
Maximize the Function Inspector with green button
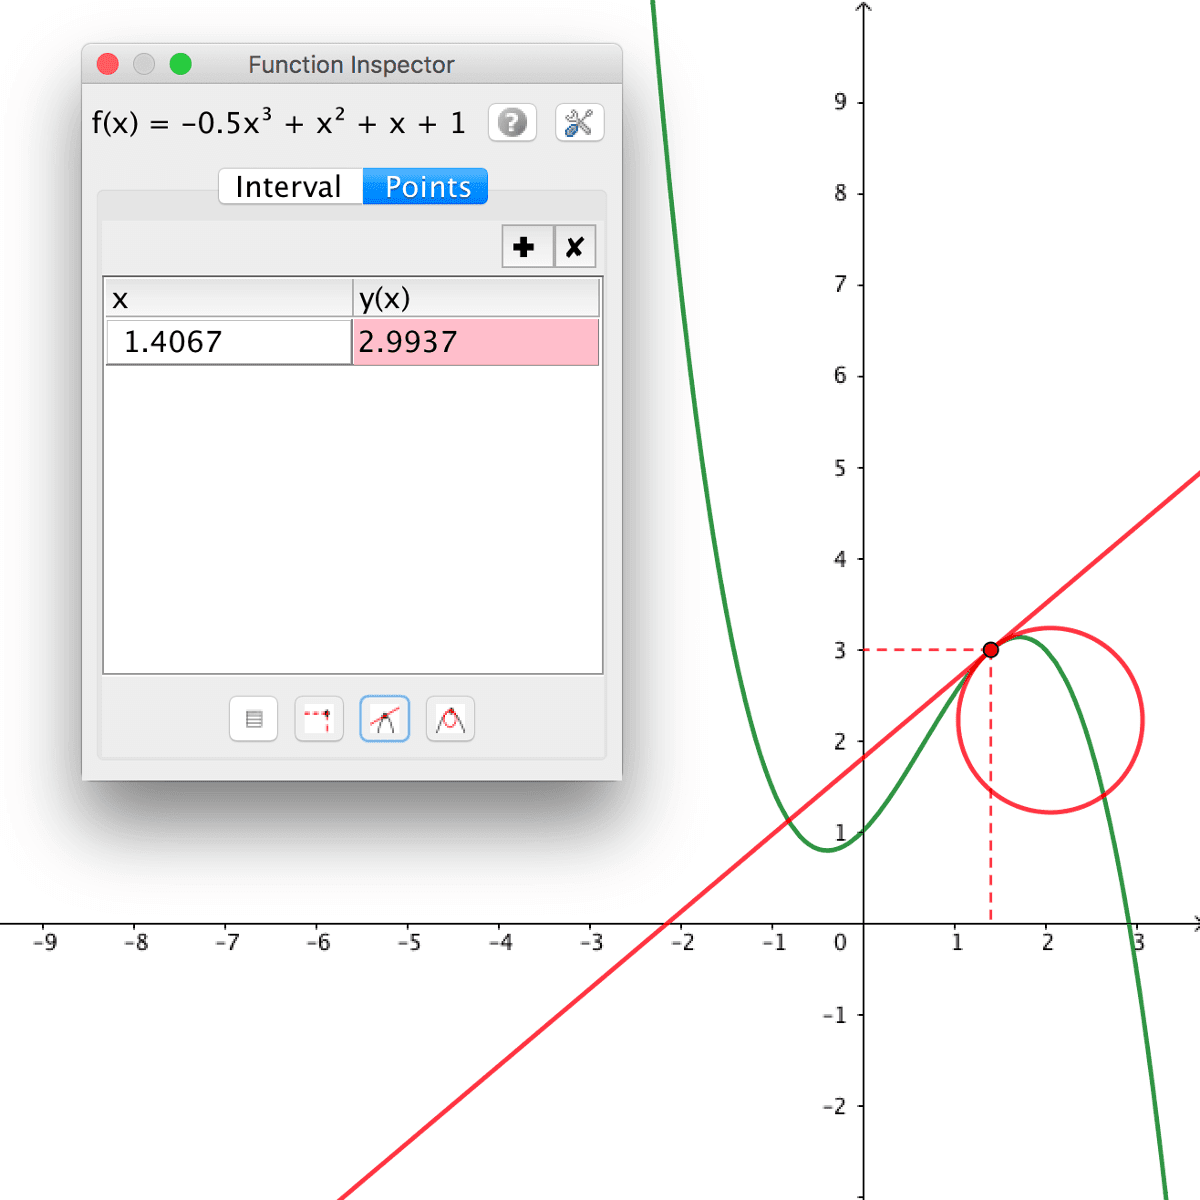tap(181, 65)
